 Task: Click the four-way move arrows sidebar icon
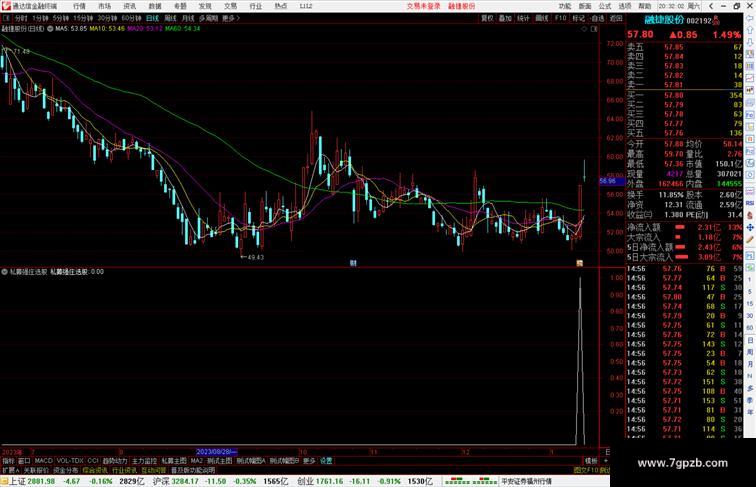750,227
